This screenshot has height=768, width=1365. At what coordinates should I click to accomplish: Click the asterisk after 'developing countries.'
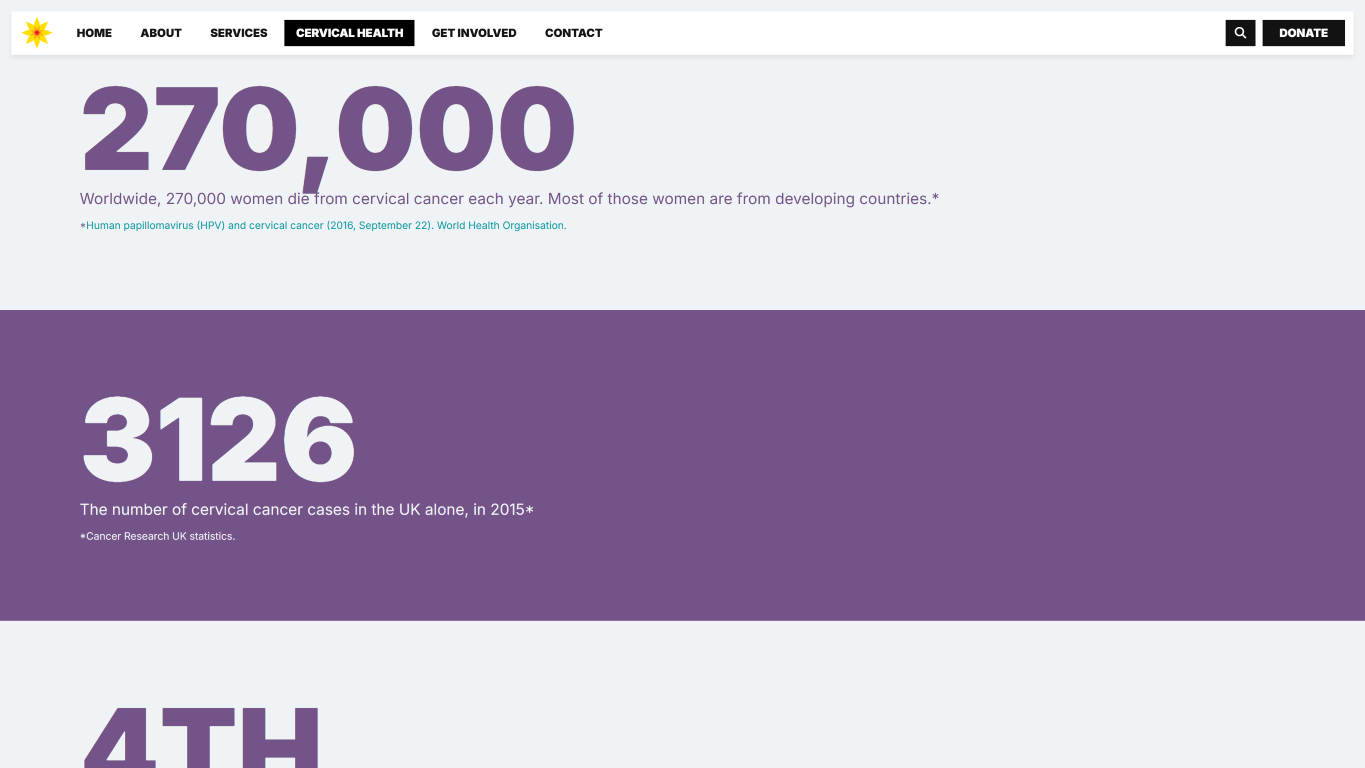(935, 198)
